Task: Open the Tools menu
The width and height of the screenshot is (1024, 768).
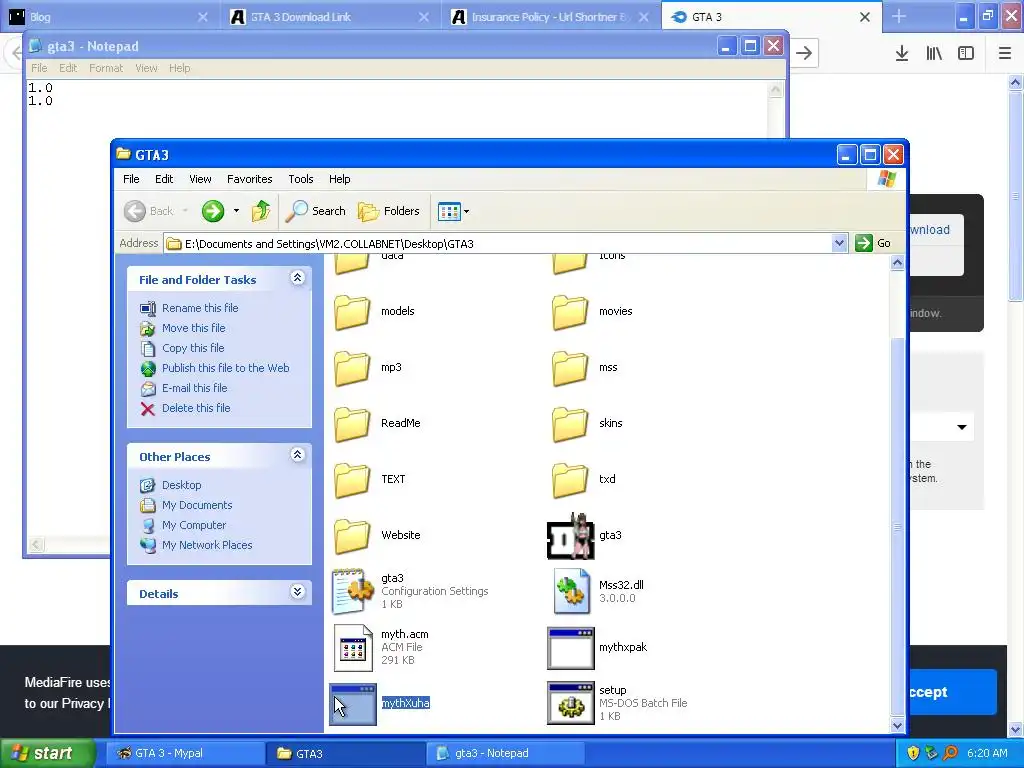Action: click(300, 179)
